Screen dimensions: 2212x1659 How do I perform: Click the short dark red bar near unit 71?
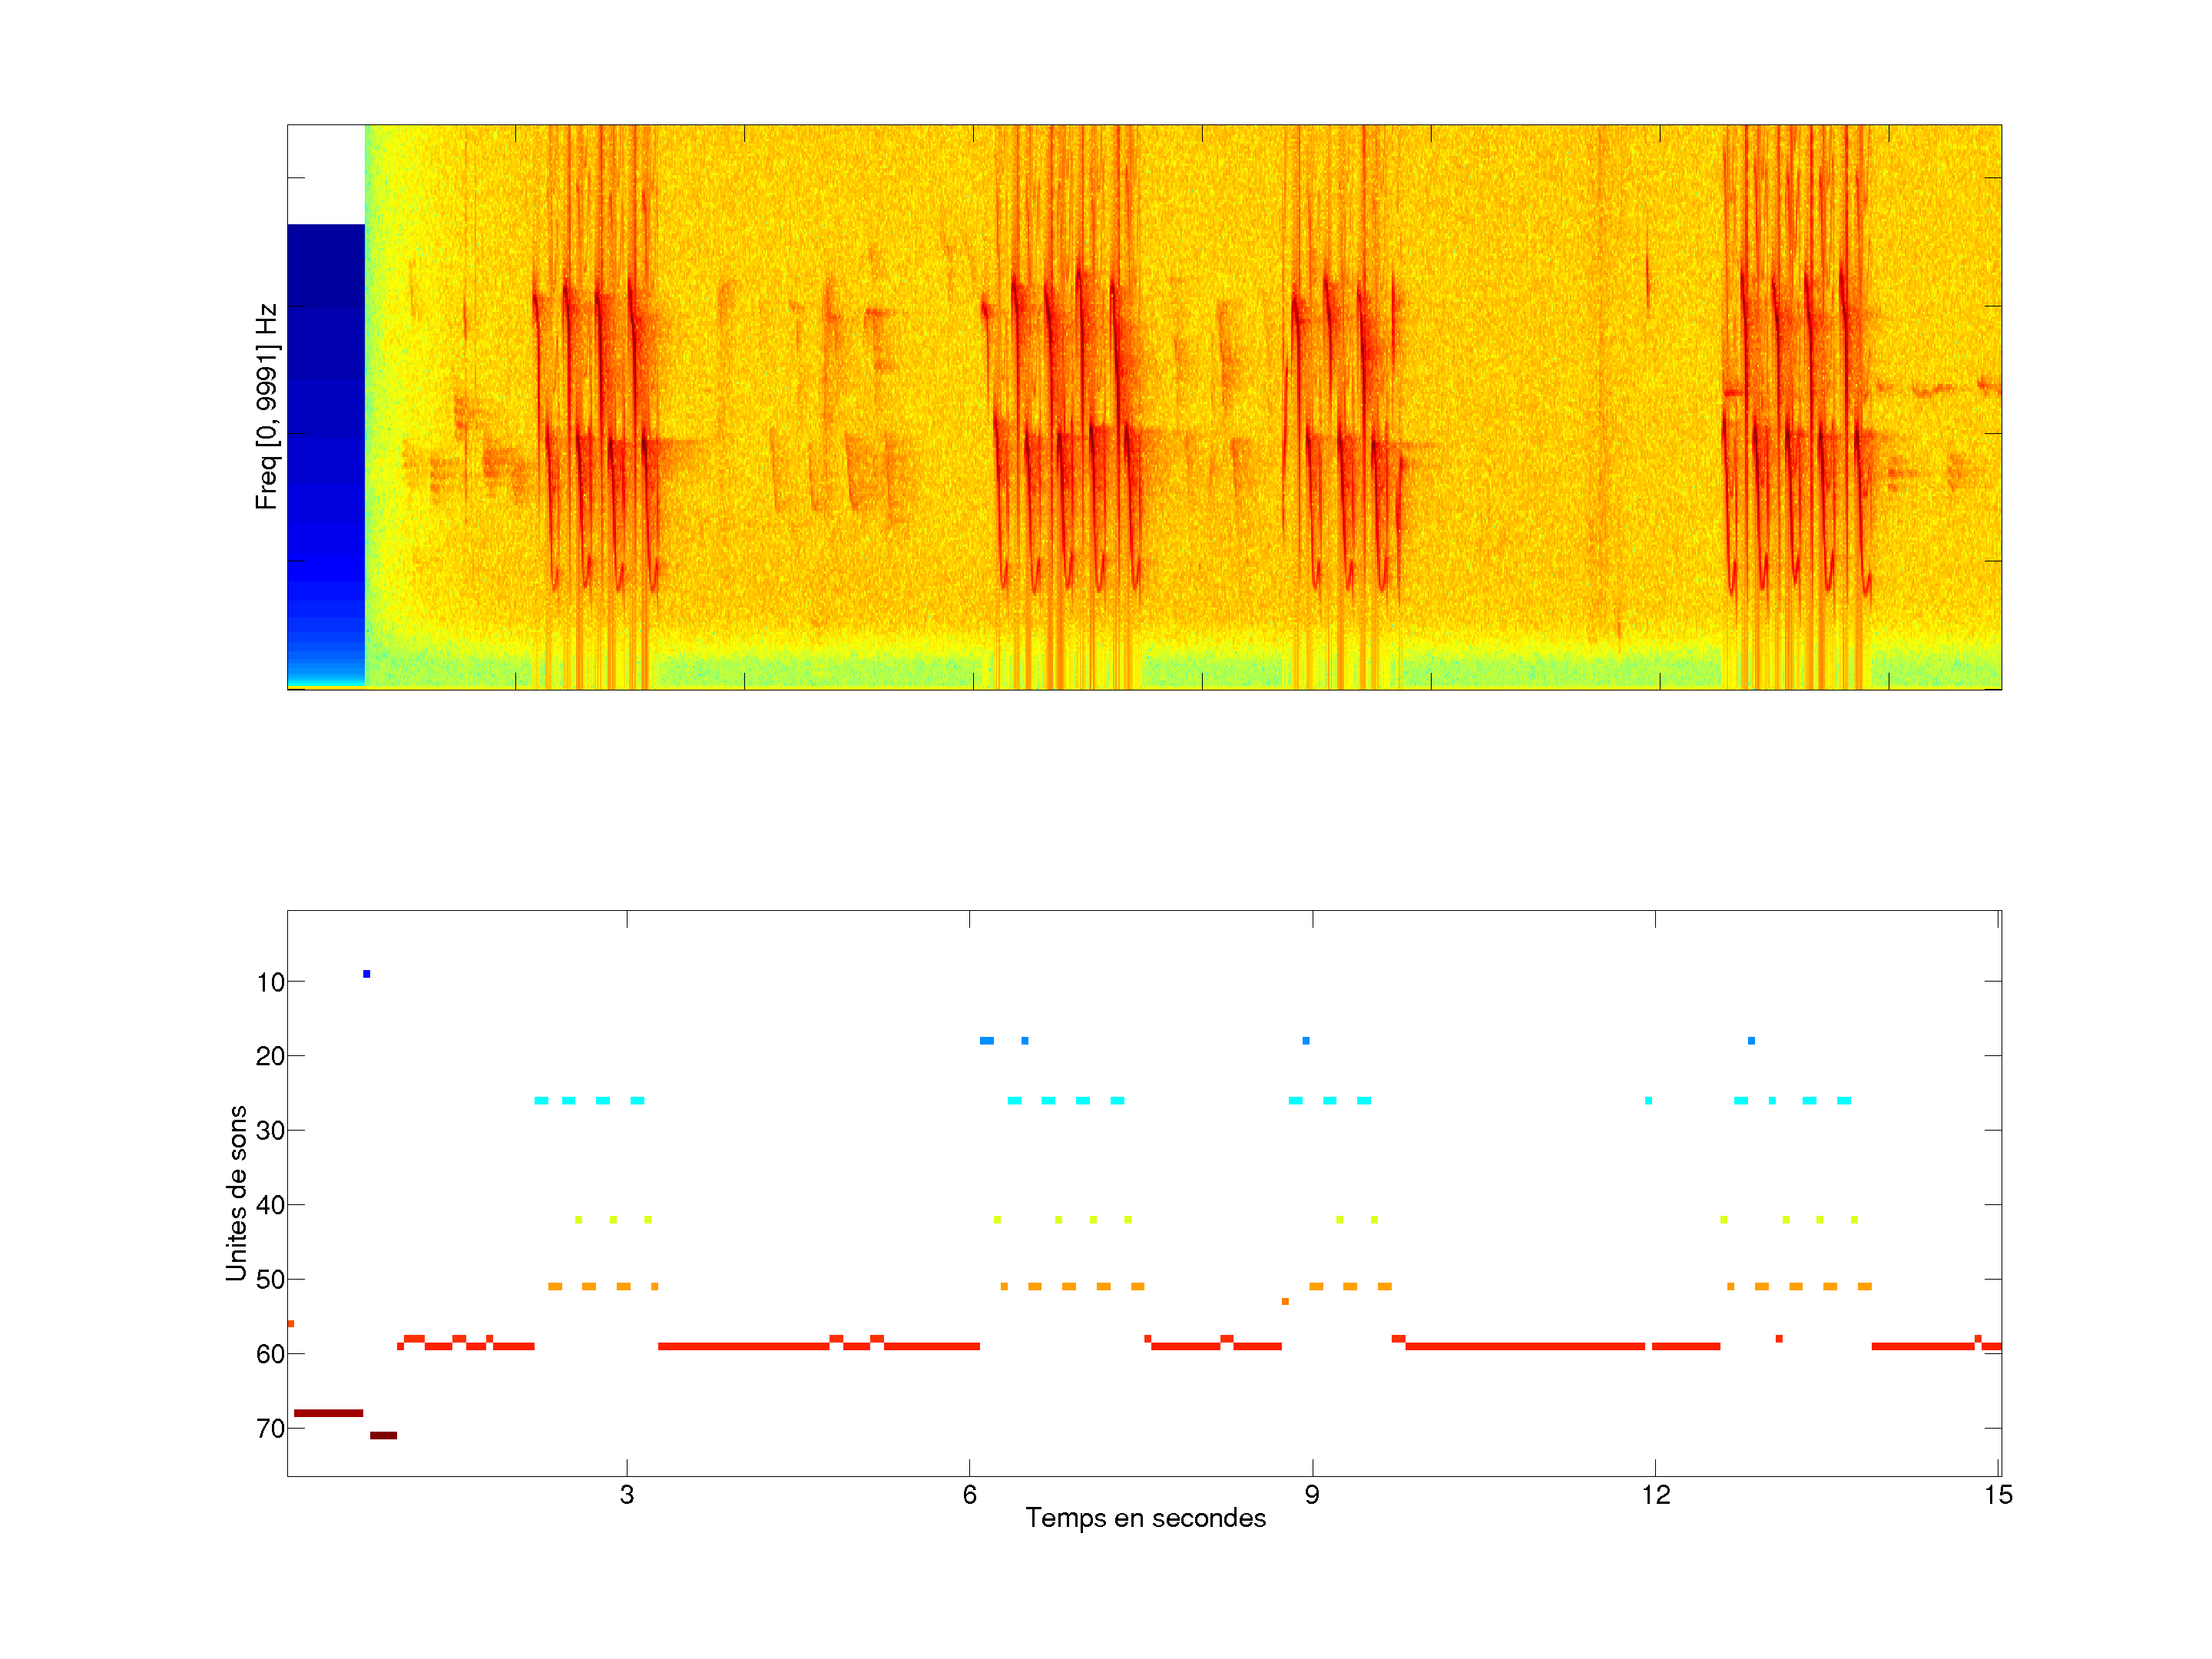(x=383, y=1436)
